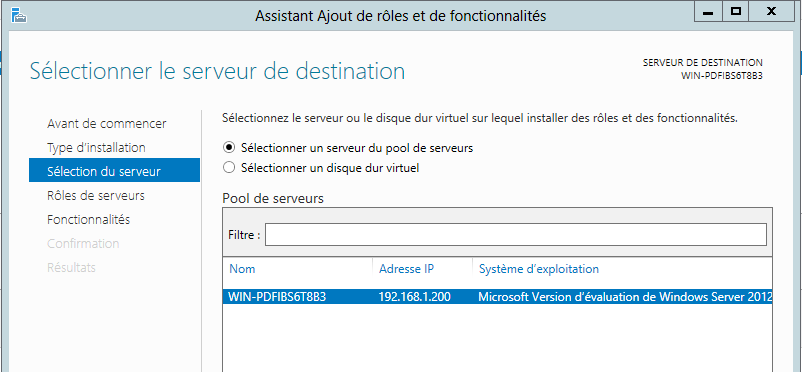Click the 192.168.1.200 IP address cell
The height and width of the screenshot is (372, 802).
(414, 297)
